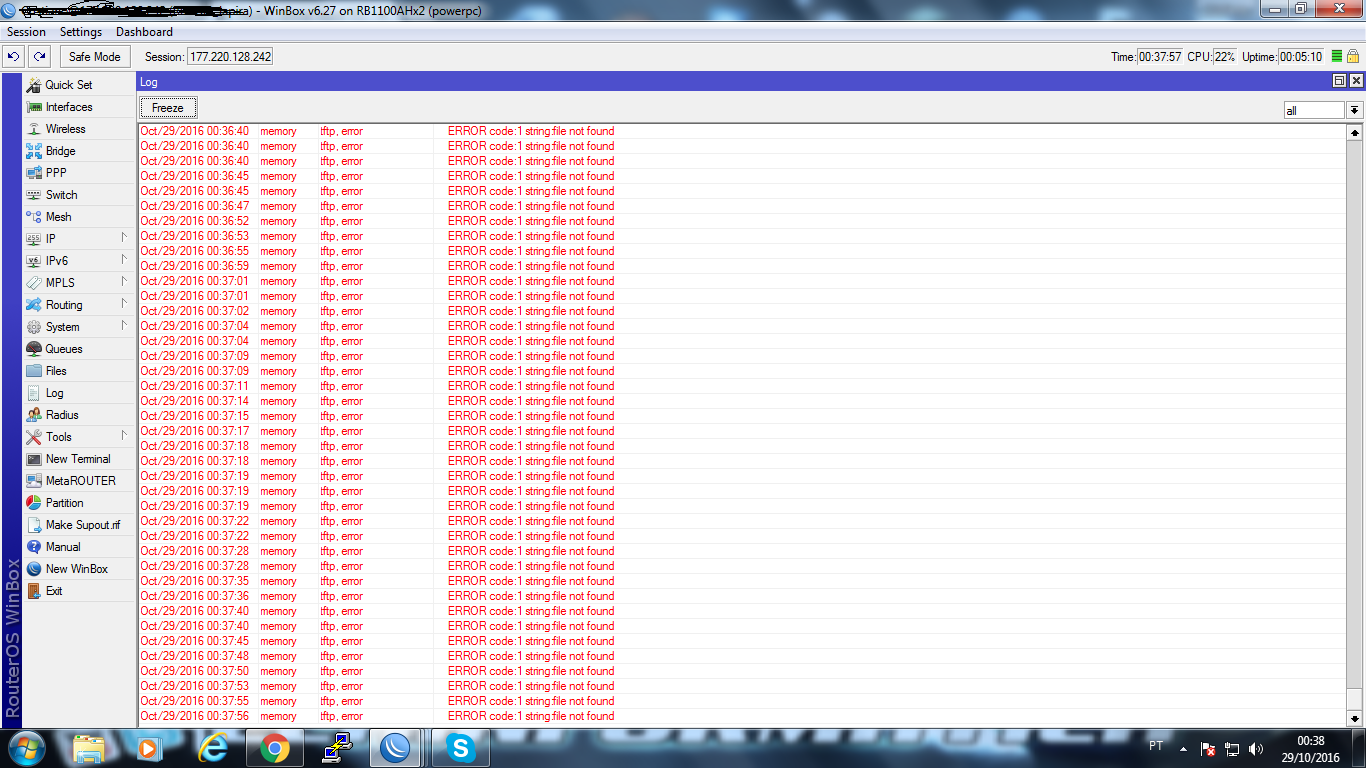Click the padlock secure-session icon

tap(1353, 57)
